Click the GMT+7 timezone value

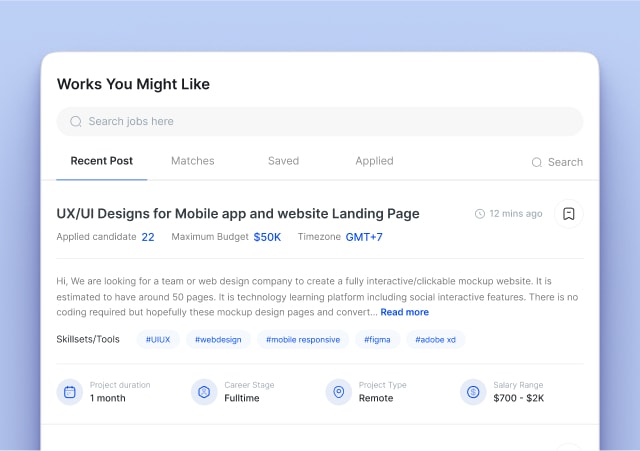(364, 237)
